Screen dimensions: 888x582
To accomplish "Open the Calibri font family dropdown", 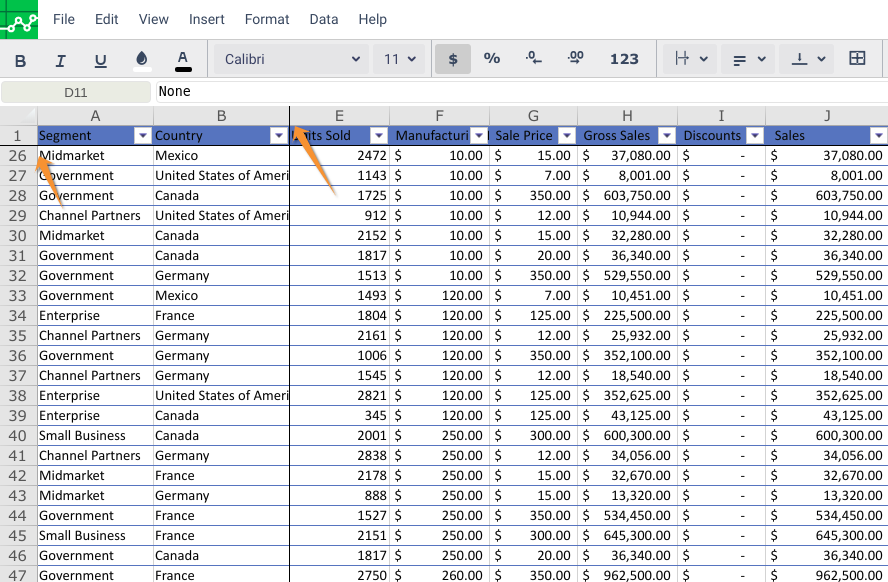I will coord(291,59).
